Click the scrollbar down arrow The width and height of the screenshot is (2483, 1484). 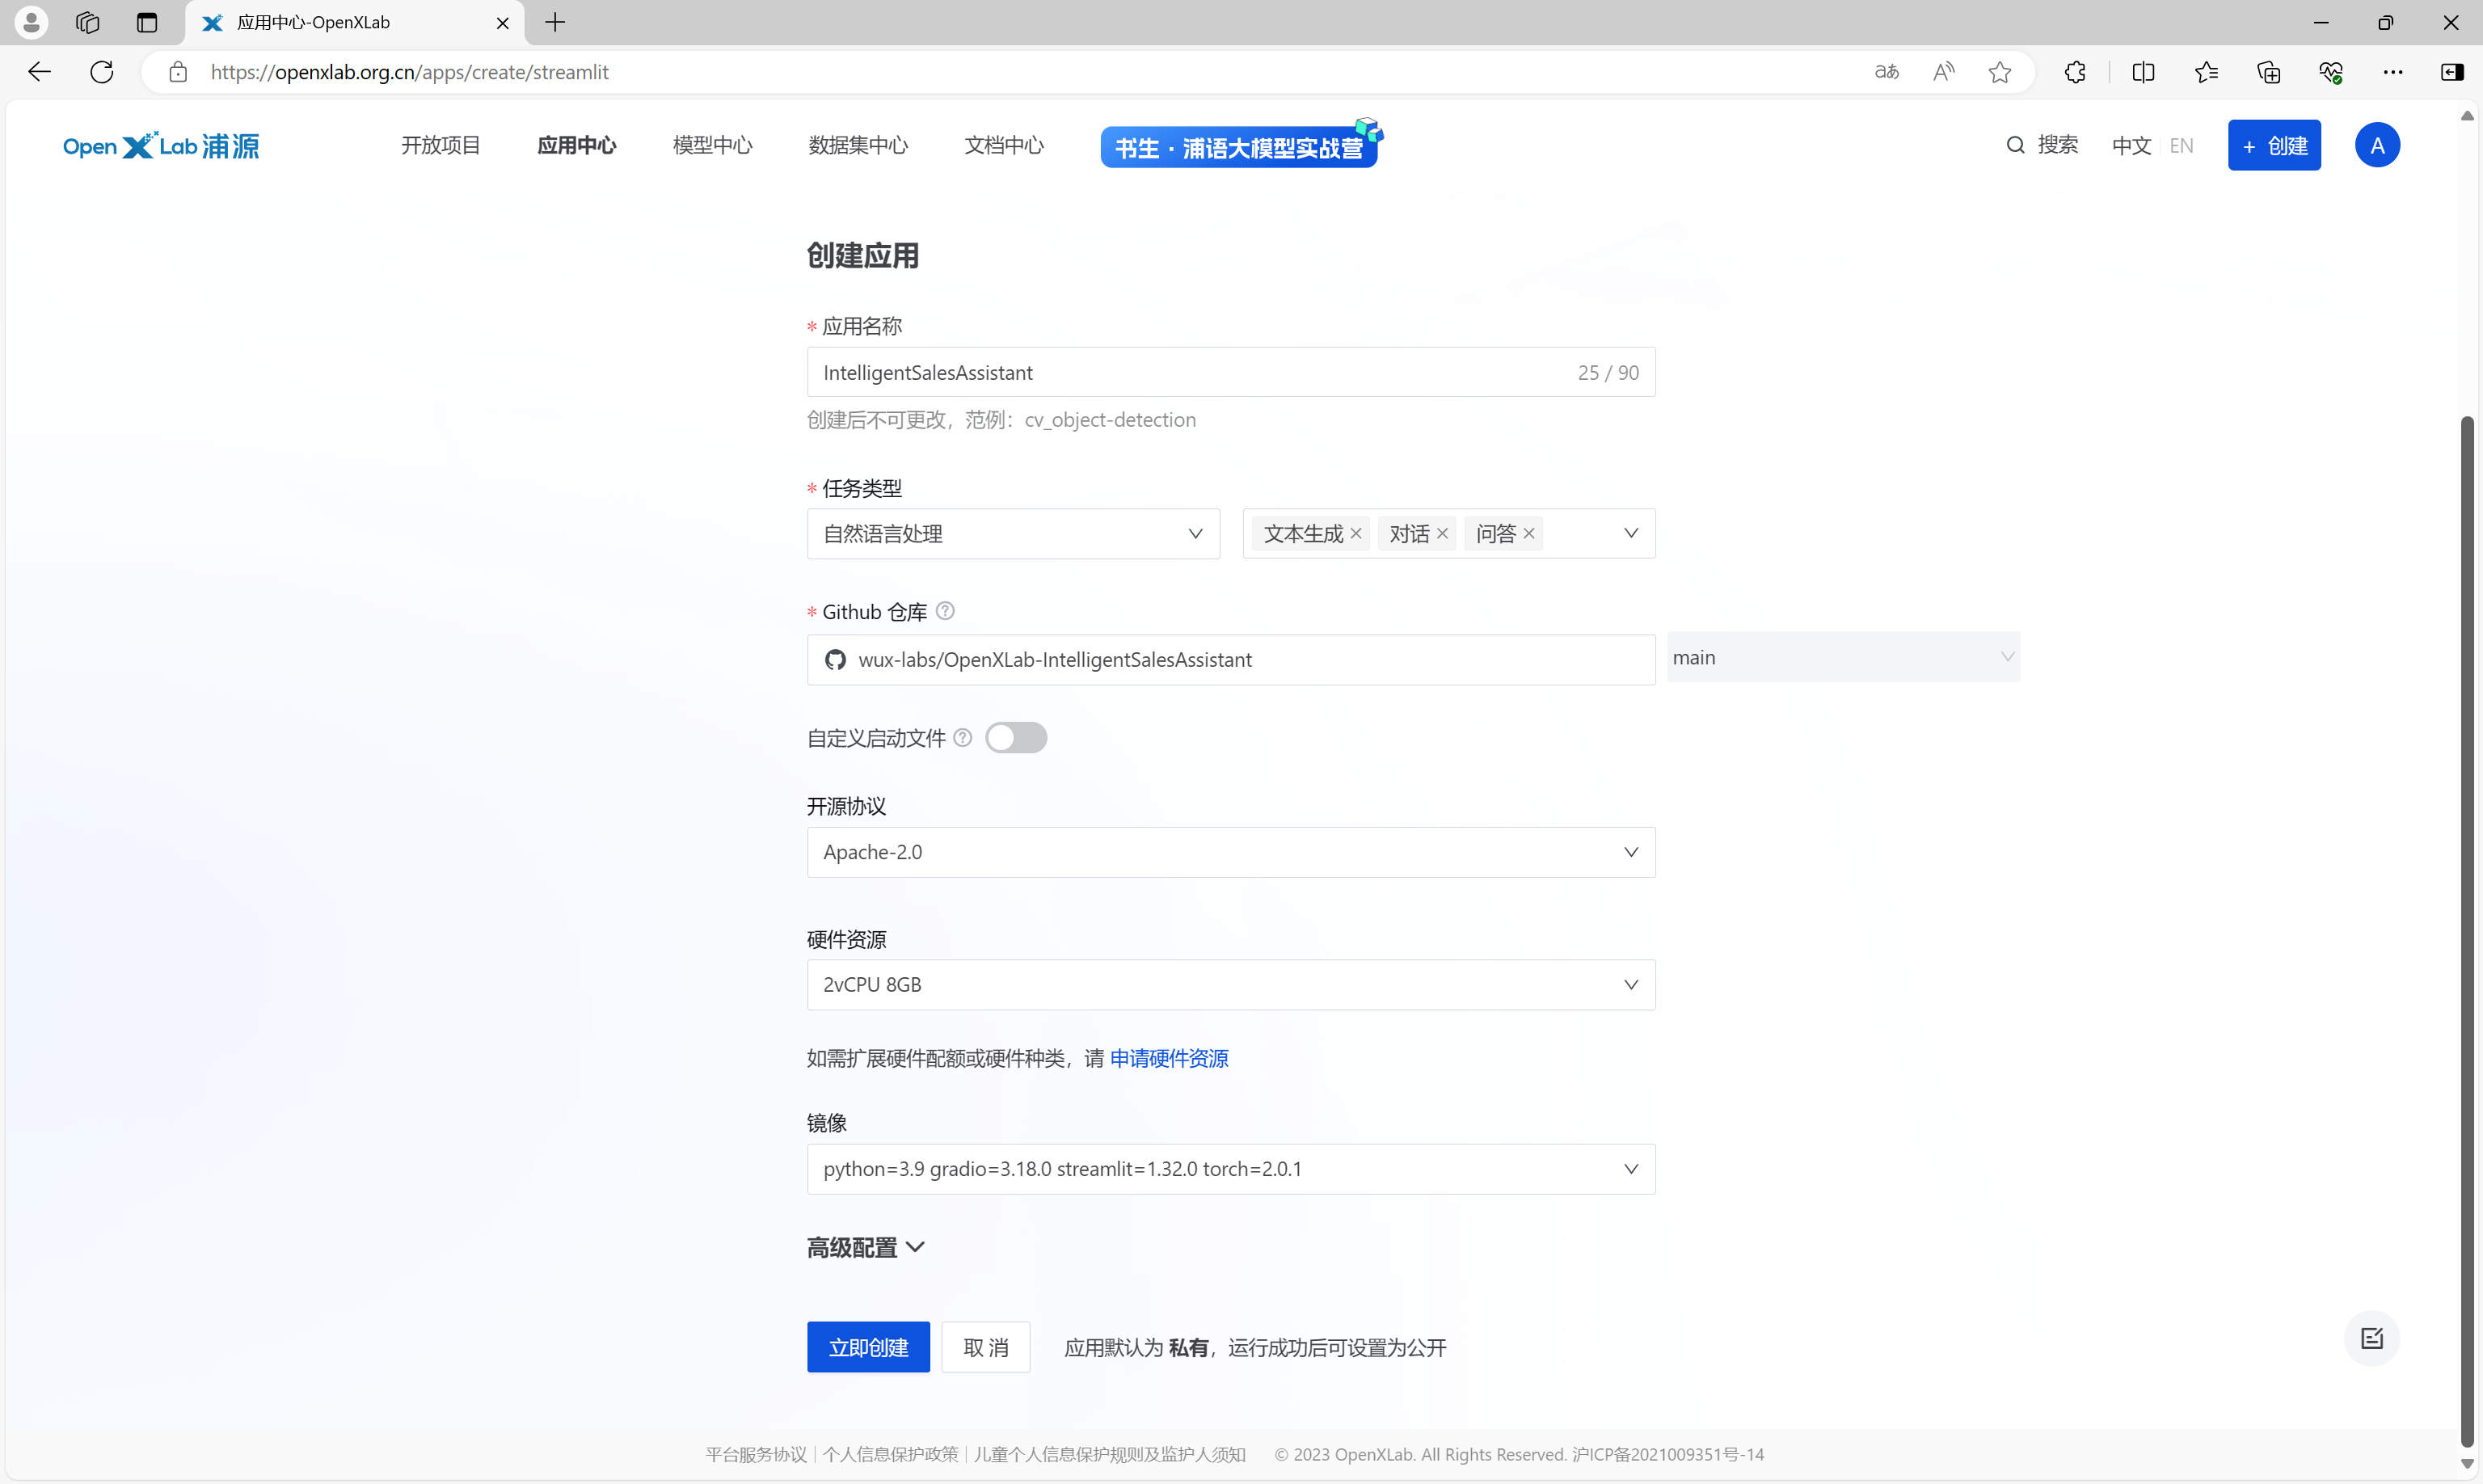[2467, 1463]
